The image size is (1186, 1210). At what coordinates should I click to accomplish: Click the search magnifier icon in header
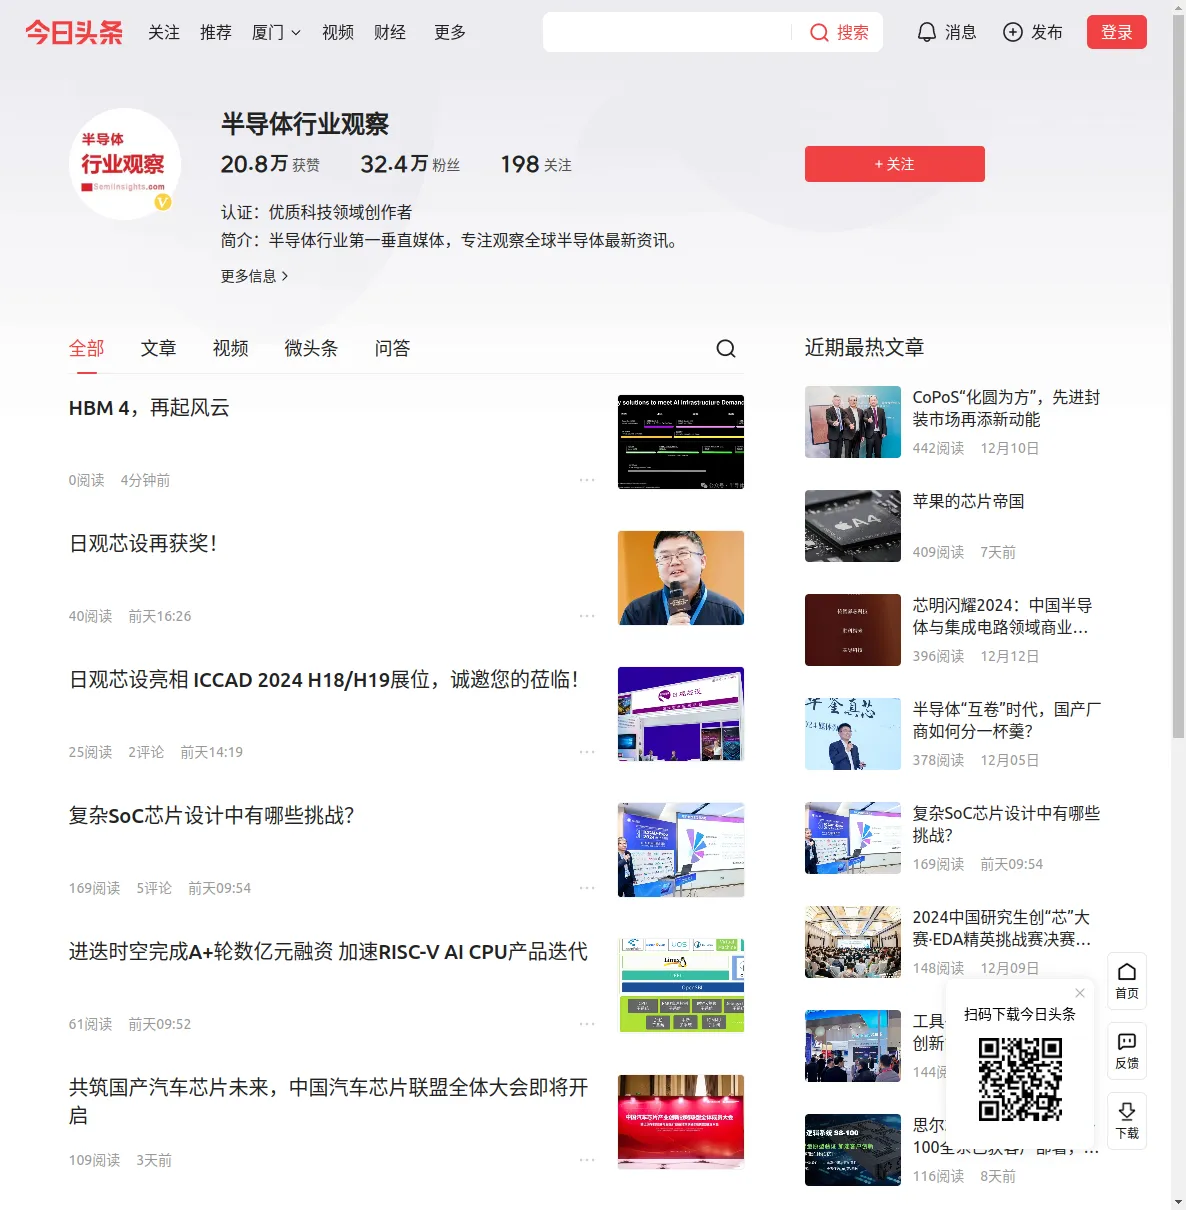point(819,33)
